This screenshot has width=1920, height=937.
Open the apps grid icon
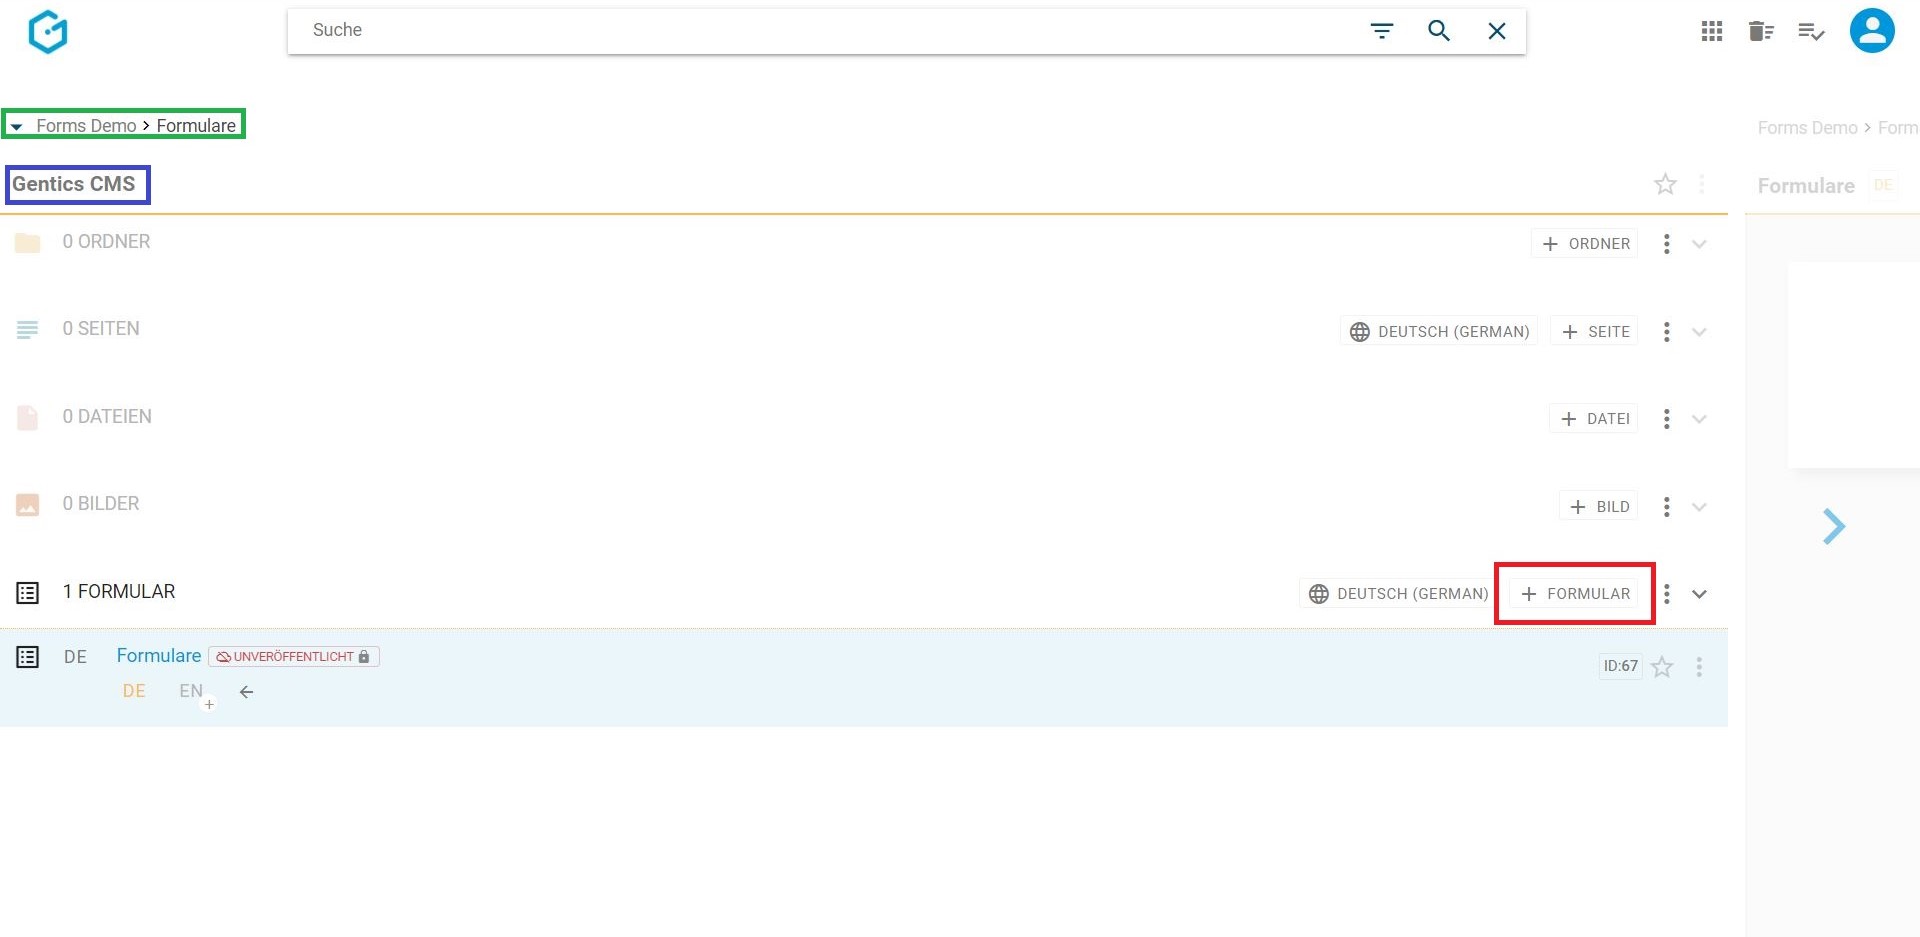coord(1711,32)
